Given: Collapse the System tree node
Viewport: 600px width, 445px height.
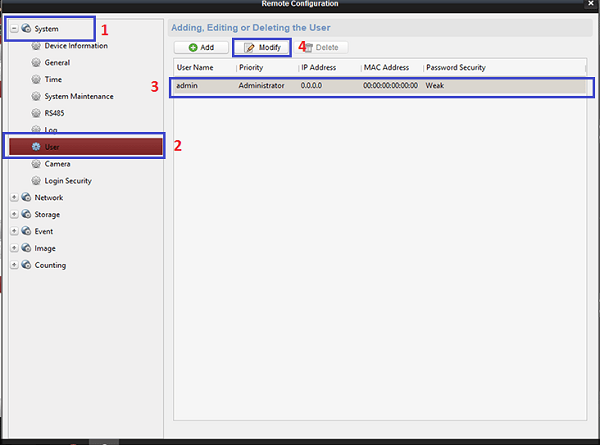Looking at the screenshot, I should [13, 29].
